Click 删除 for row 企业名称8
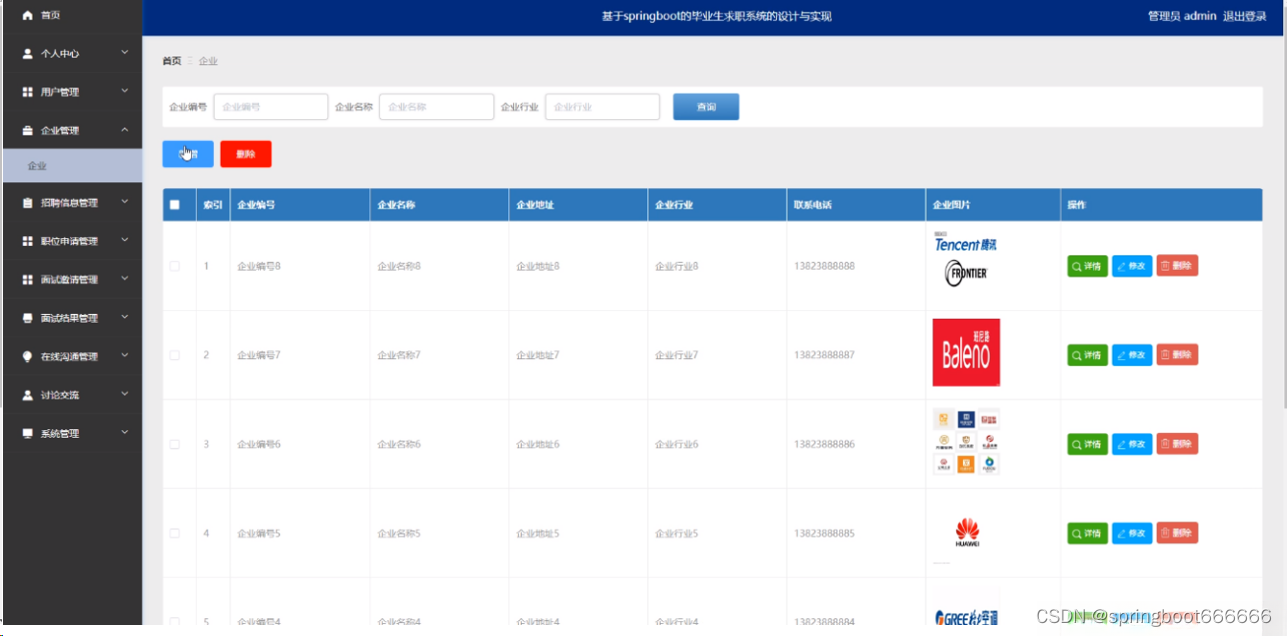1287x636 pixels. pyautogui.click(x=1177, y=266)
